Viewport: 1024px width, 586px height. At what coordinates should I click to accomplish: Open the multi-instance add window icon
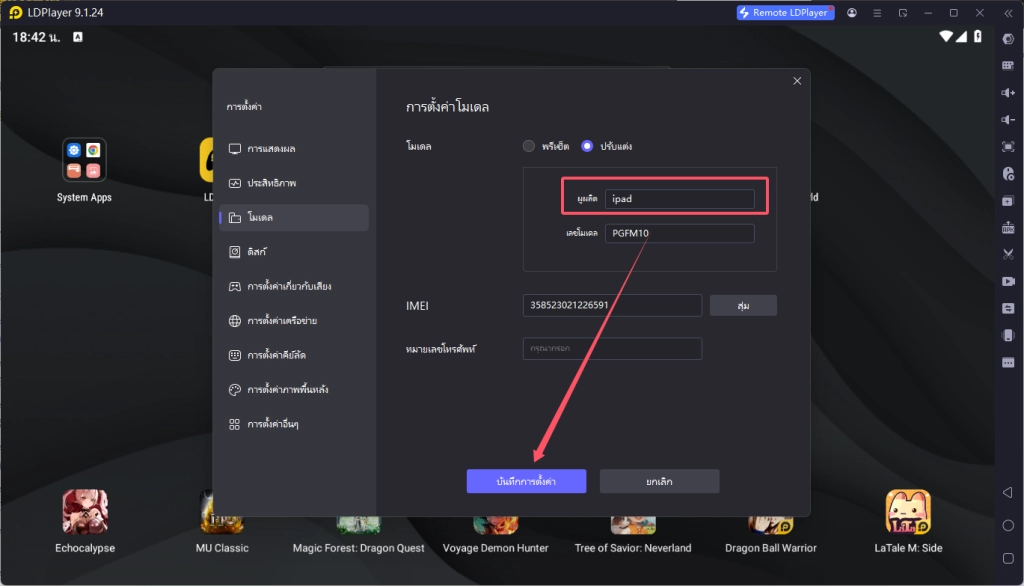click(x=1008, y=201)
